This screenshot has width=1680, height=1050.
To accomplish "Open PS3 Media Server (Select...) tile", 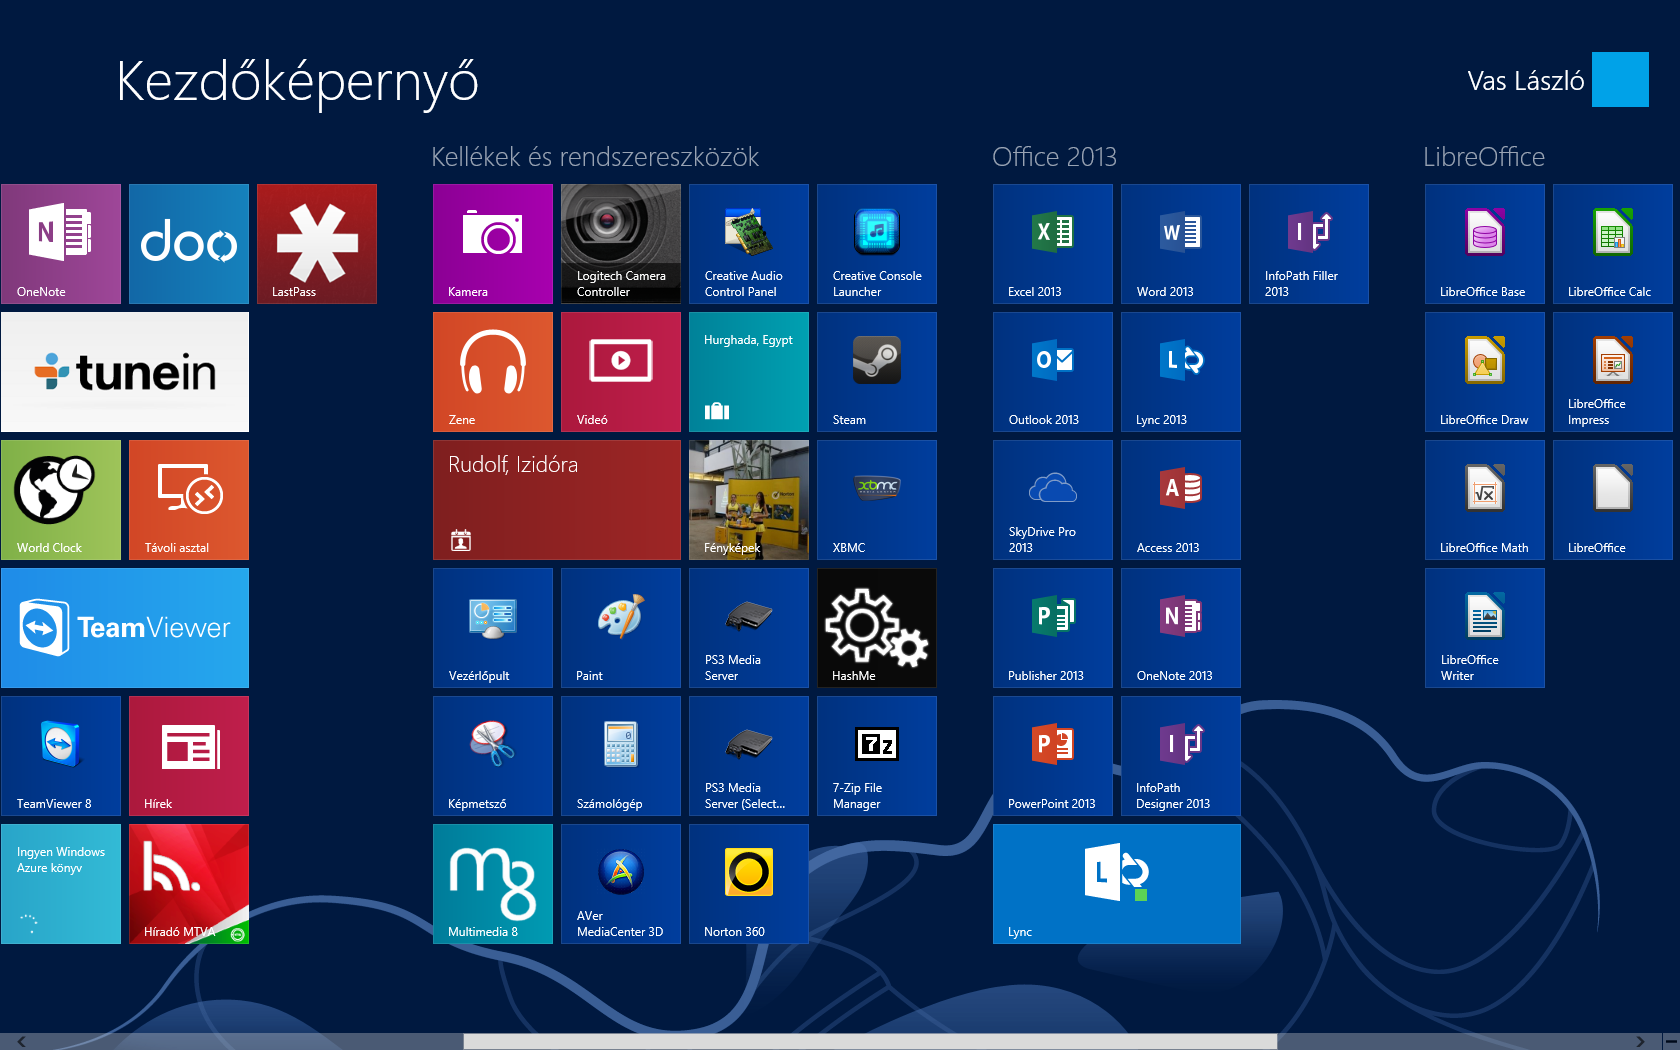I will click(x=749, y=756).
